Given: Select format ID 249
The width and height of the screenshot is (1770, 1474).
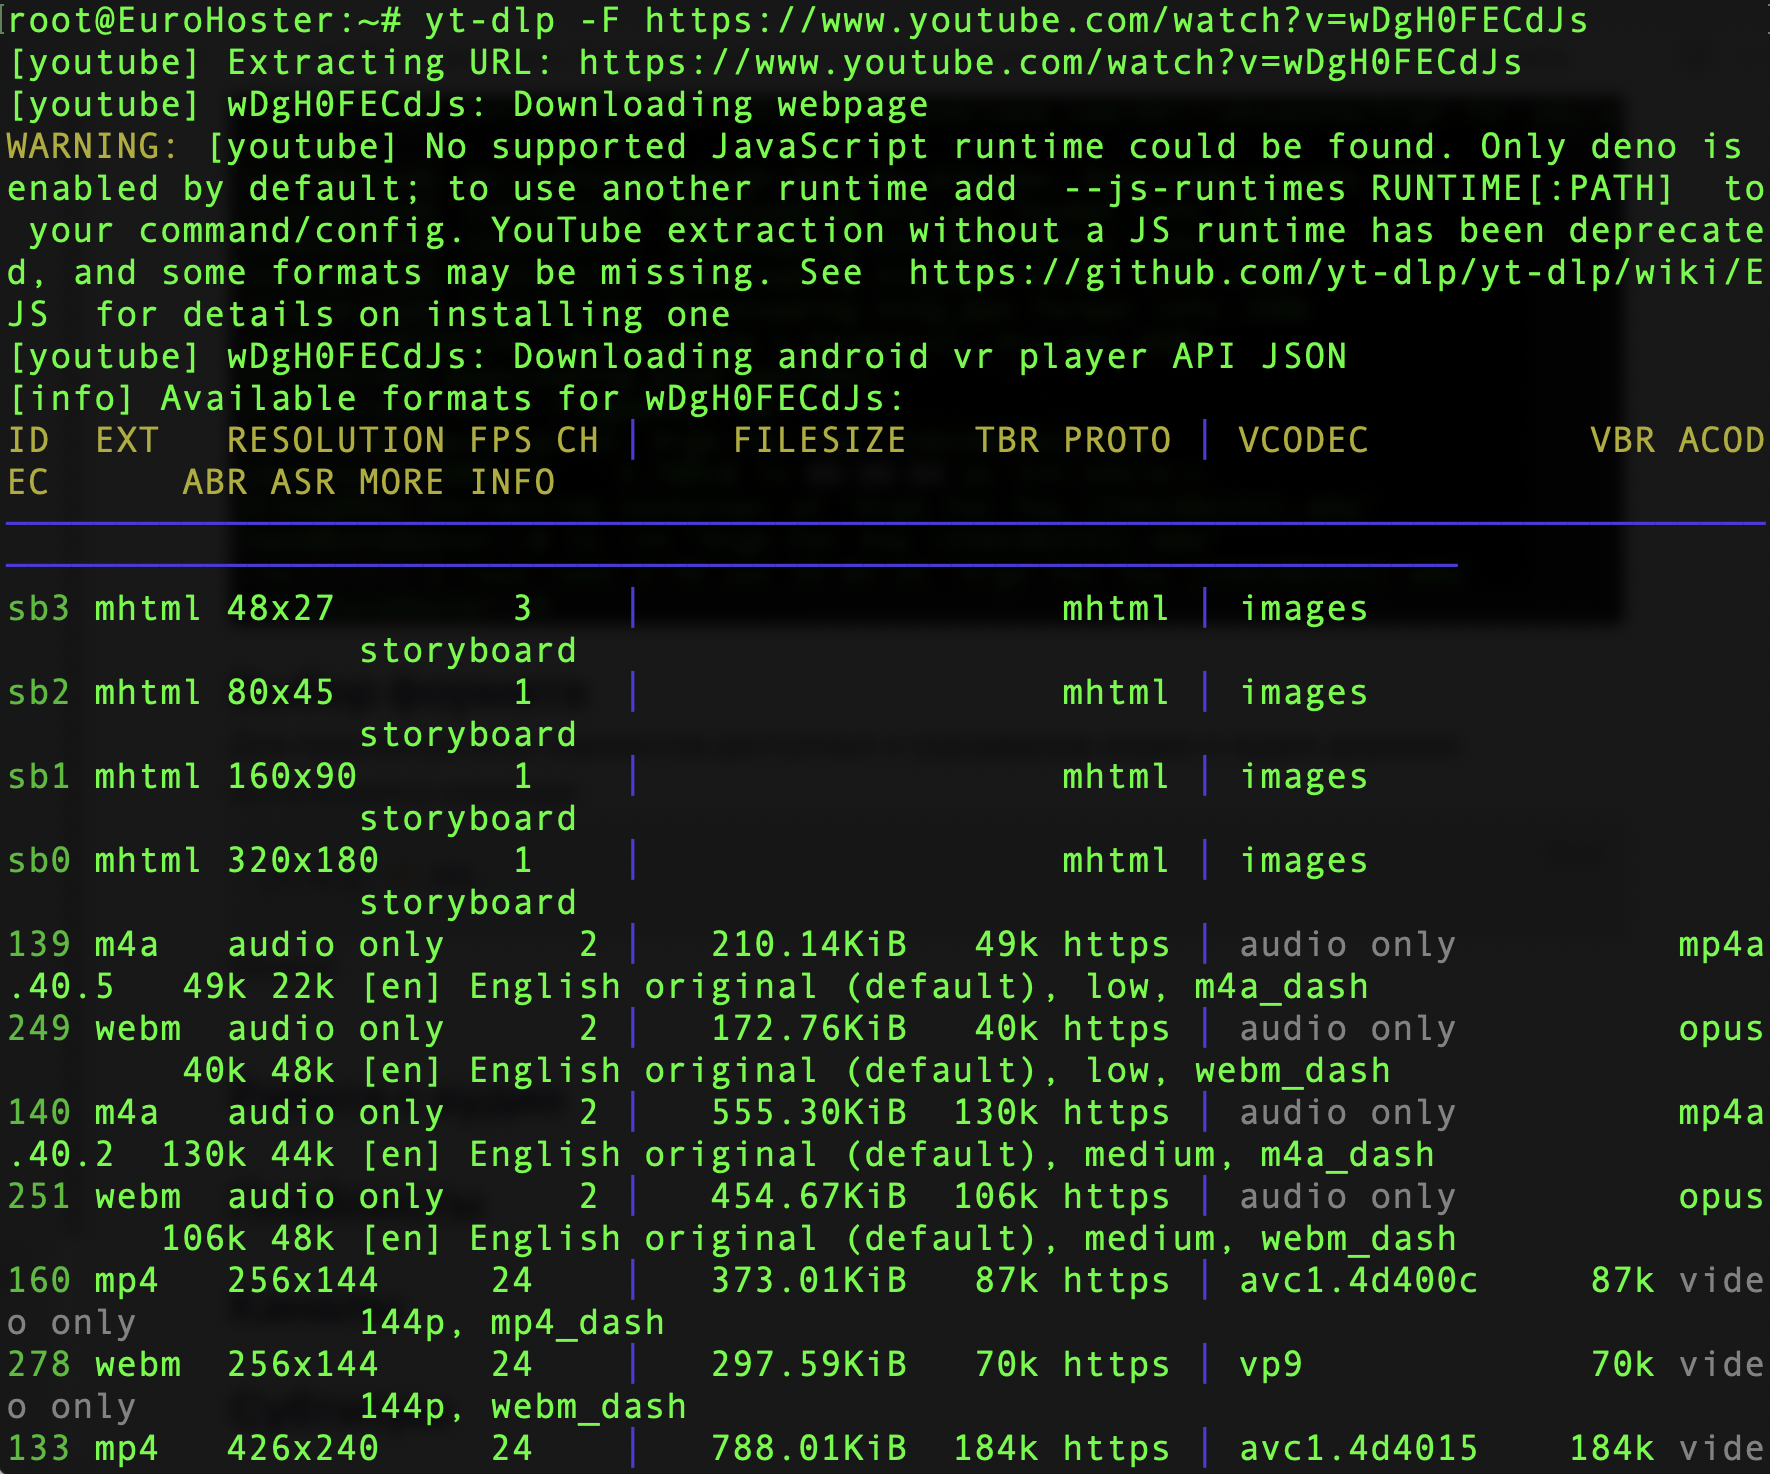Looking at the screenshot, I should (39, 1028).
